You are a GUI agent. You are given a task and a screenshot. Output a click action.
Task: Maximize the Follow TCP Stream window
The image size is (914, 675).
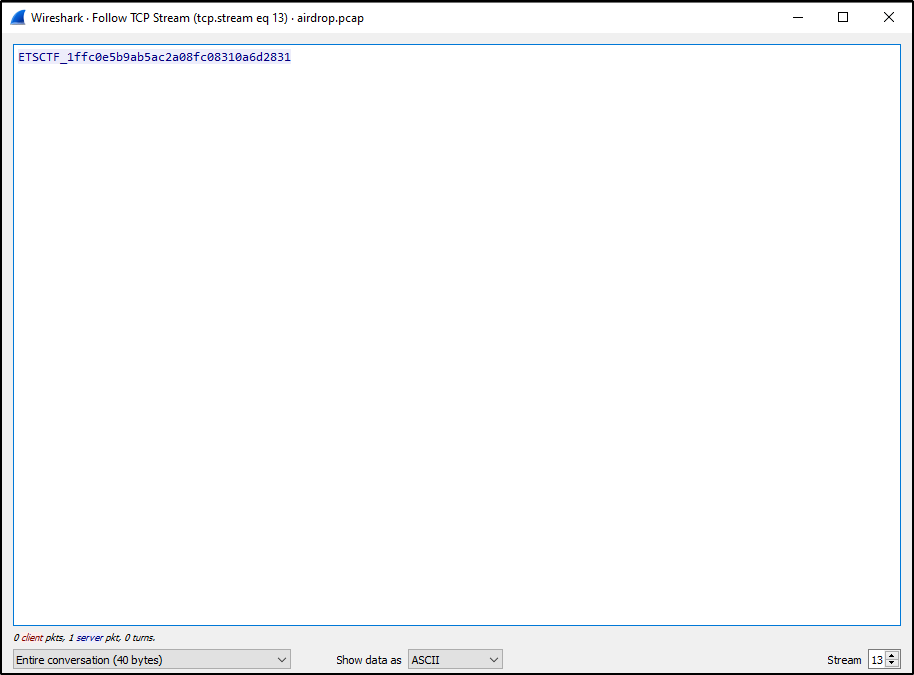843,17
